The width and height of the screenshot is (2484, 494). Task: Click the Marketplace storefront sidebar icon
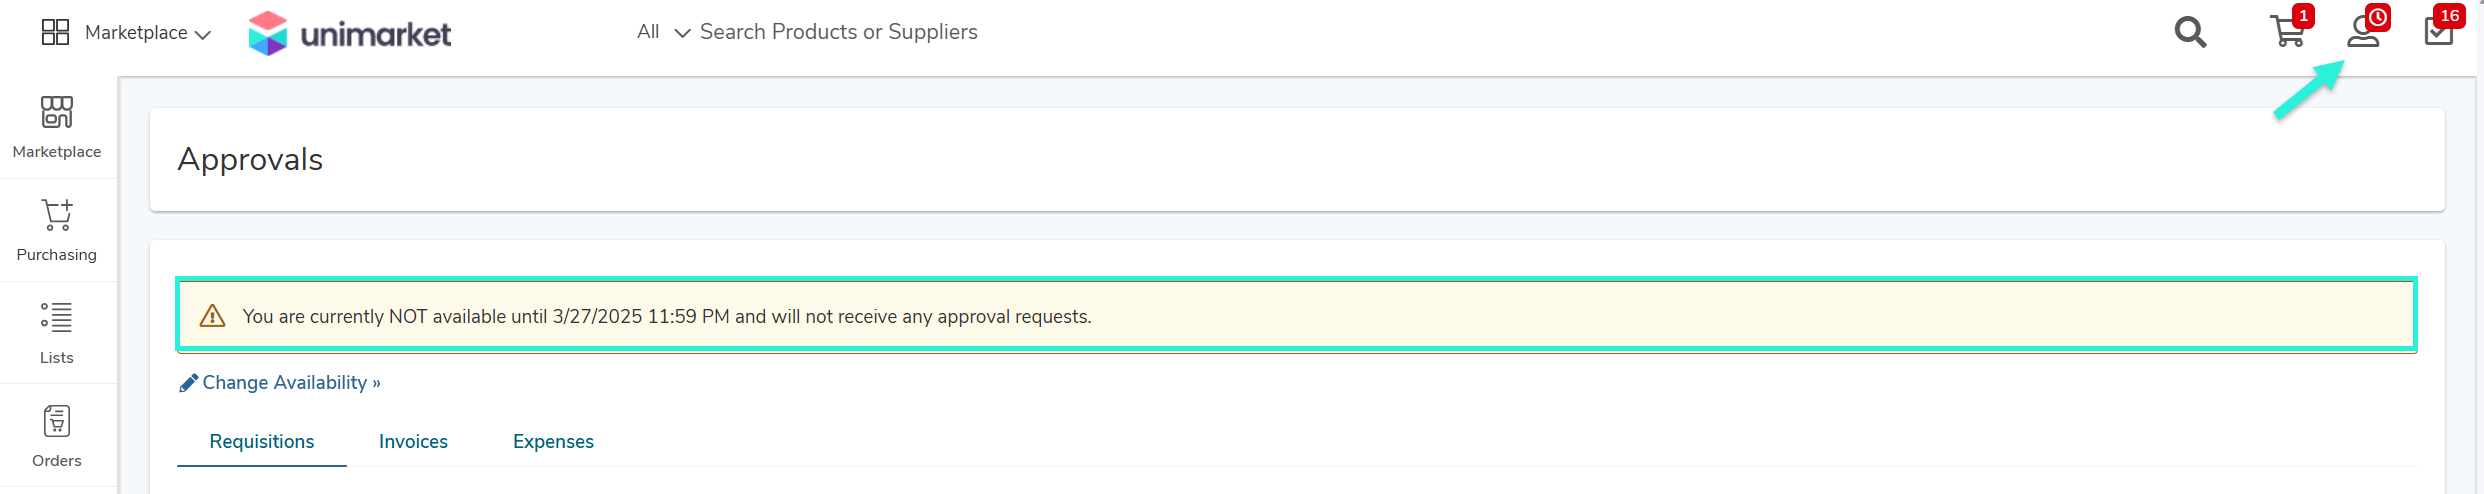coord(57,112)
